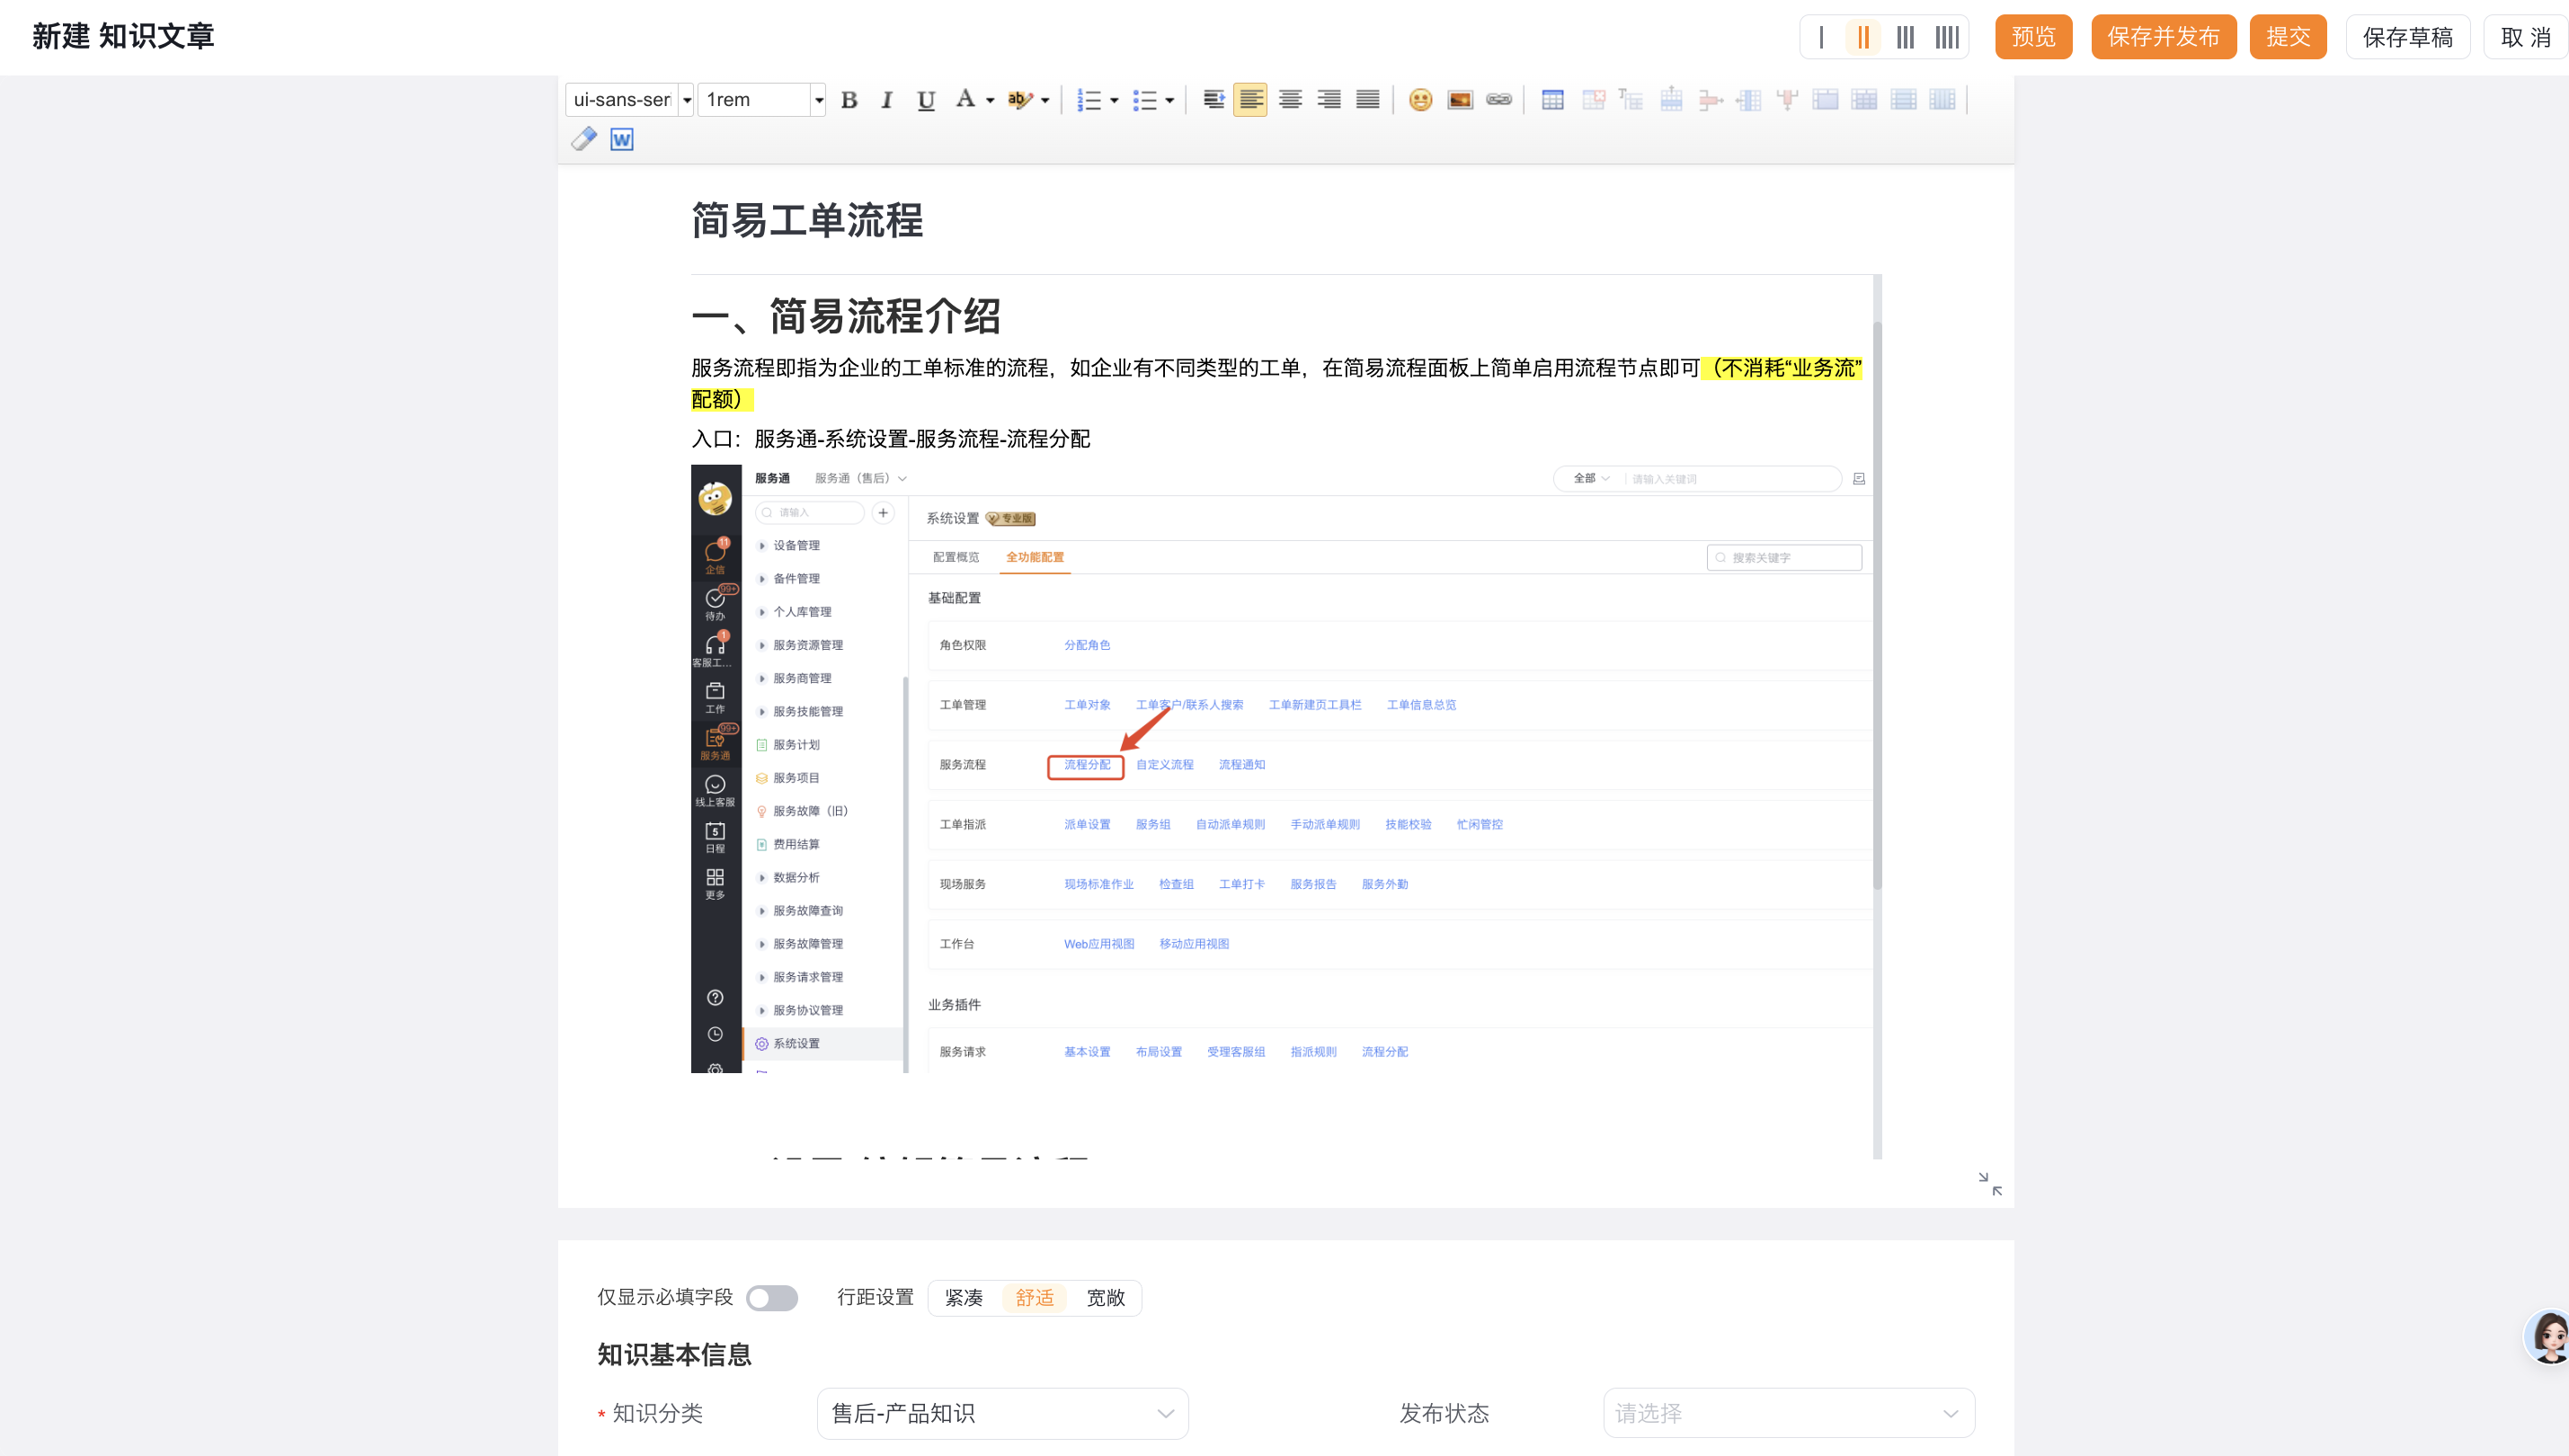Screen dimensions: 2569x1456
Task: Click the text 入口：服务通-系统设置-服务流程-流程分配
Action: 890,439
